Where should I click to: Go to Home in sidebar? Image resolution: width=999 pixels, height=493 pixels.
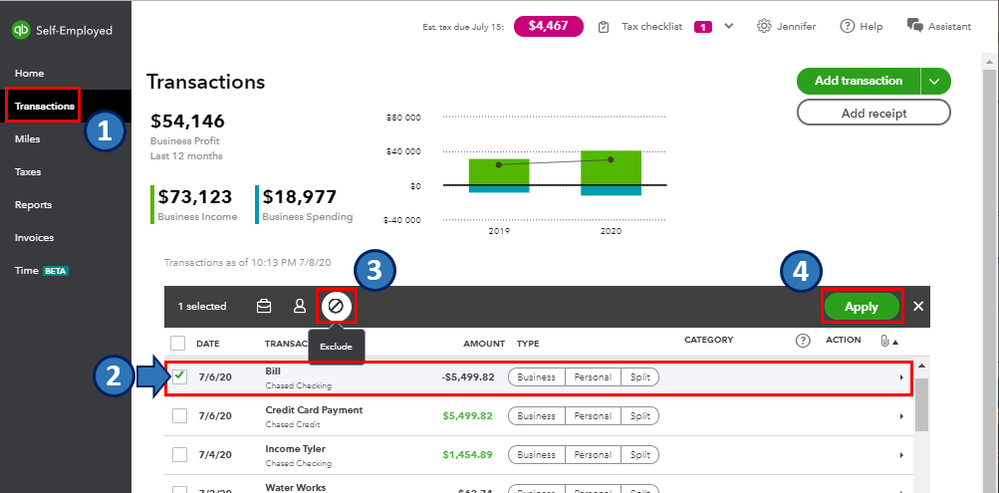point(29,73)
